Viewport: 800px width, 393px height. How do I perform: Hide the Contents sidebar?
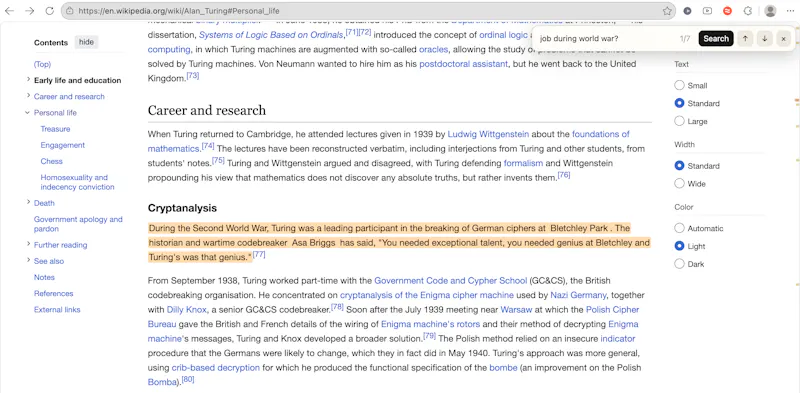pyautogui.click(x=86, y=42)
